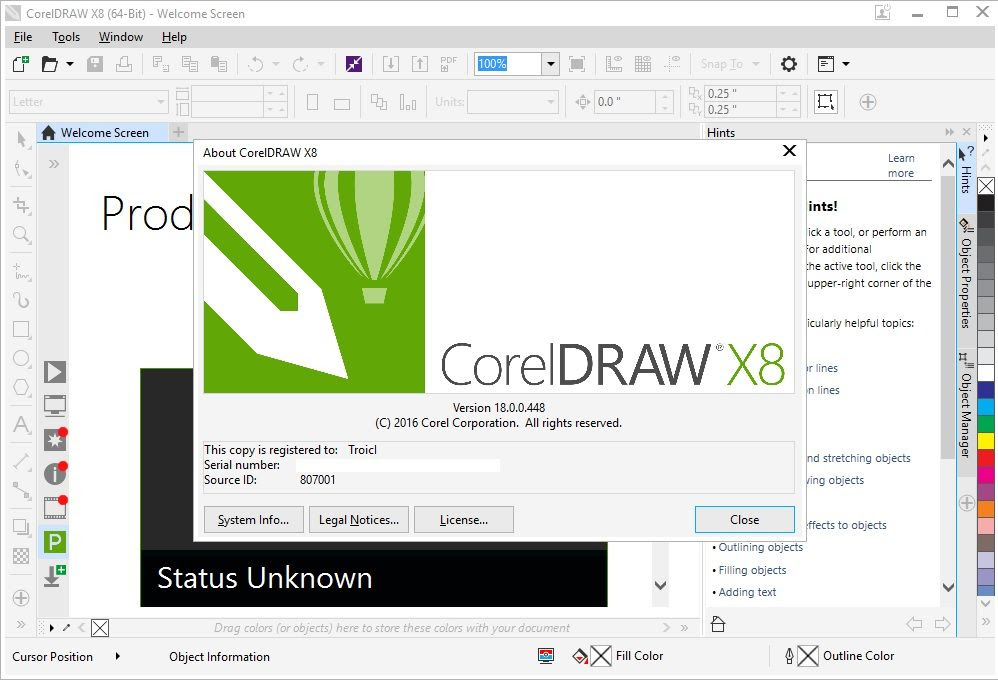Click the Export icon
998x680 pixels.
coord(420,64)
